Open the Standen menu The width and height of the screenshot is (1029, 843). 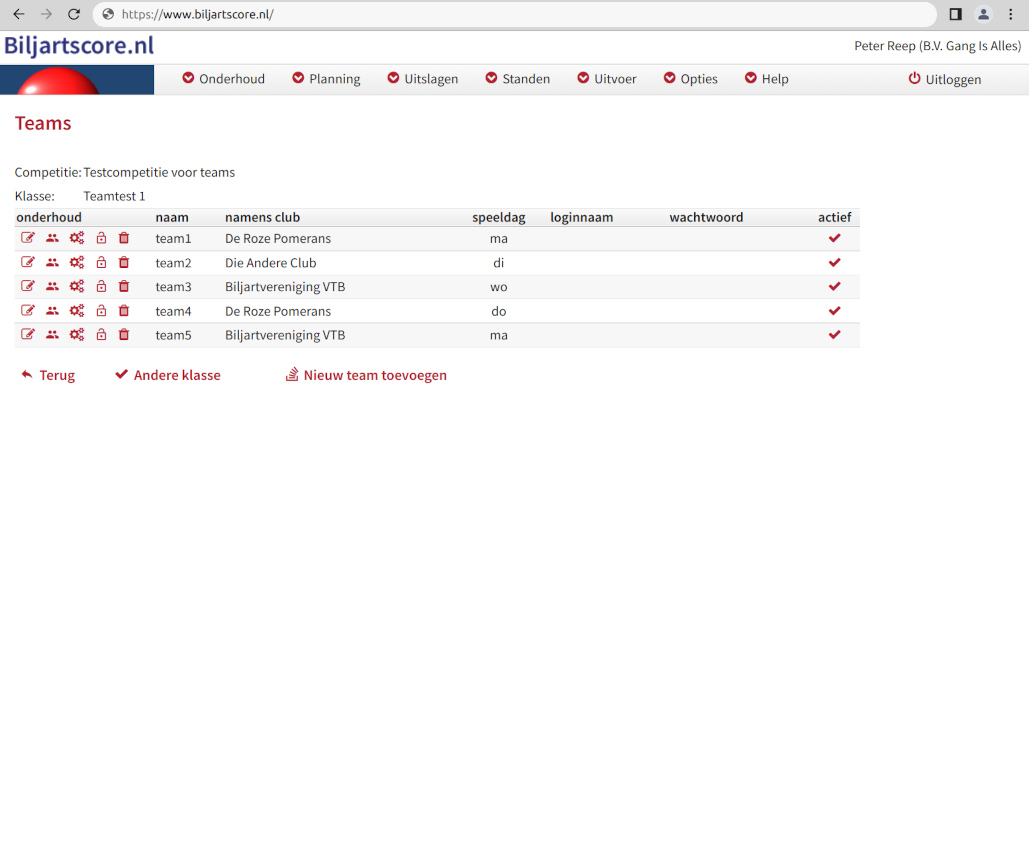[x=517, y=79]
